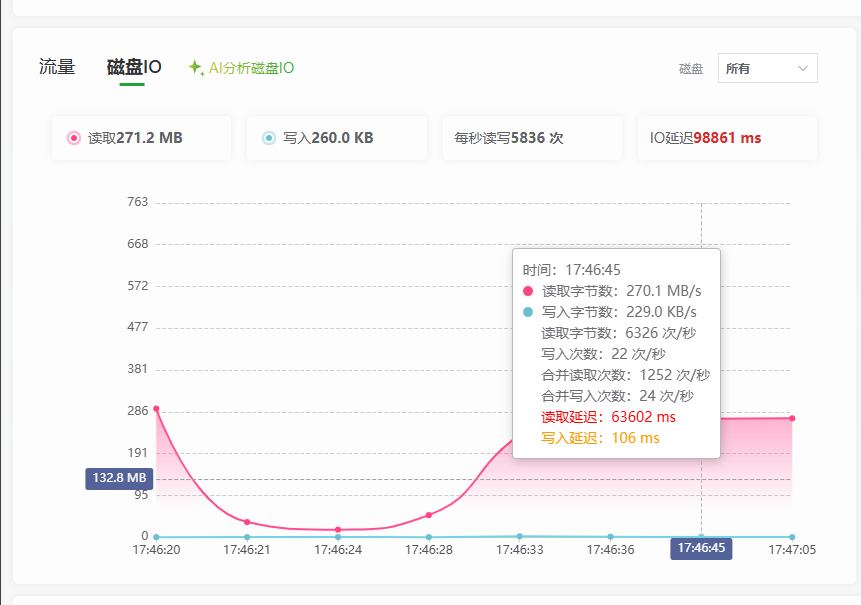Screen dimensions: 861x605
Task: Click the blue write point at 17:46:33
Action: (519, 536)
